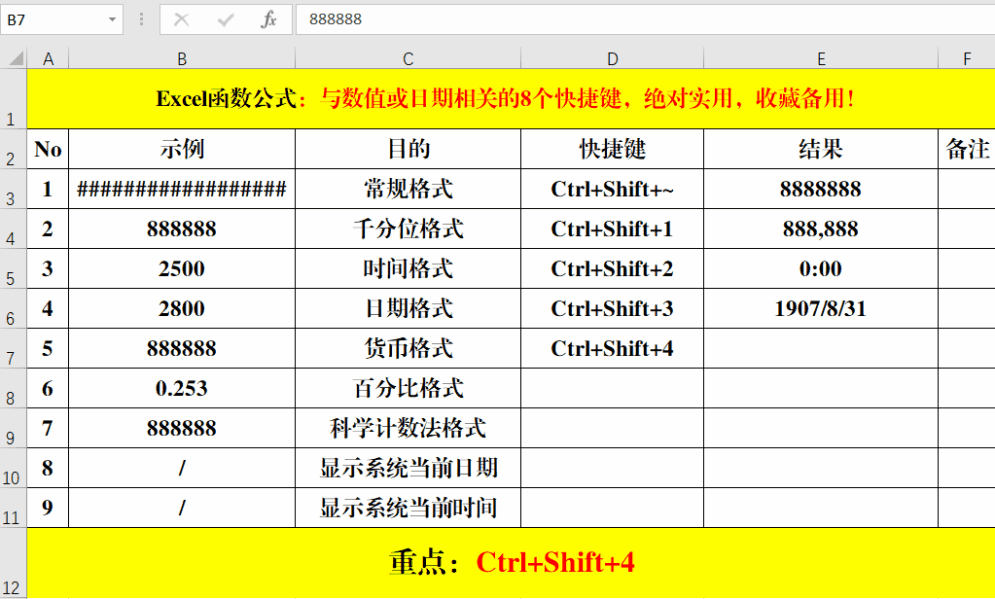This screenshot has height=599, width=995.
Task: Select row 3 header
Action: [13, 189]
